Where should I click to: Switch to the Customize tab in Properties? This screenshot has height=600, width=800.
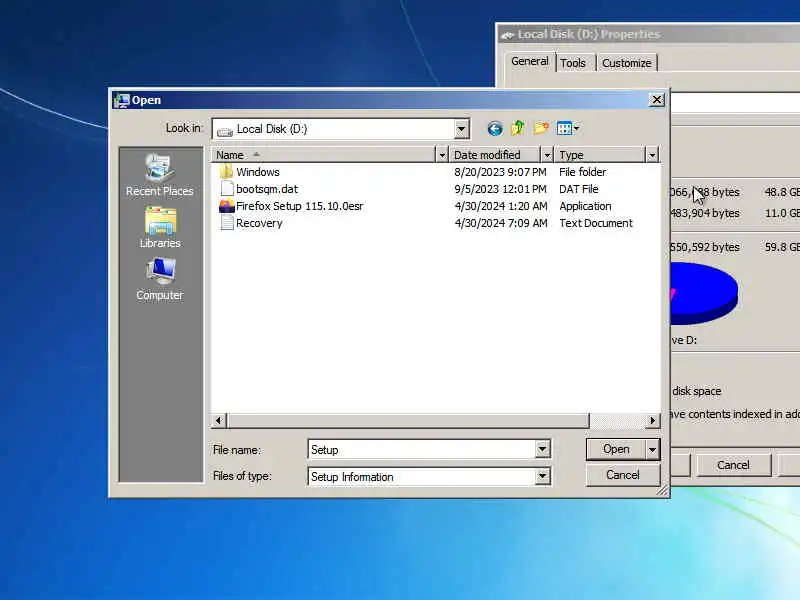627,63
